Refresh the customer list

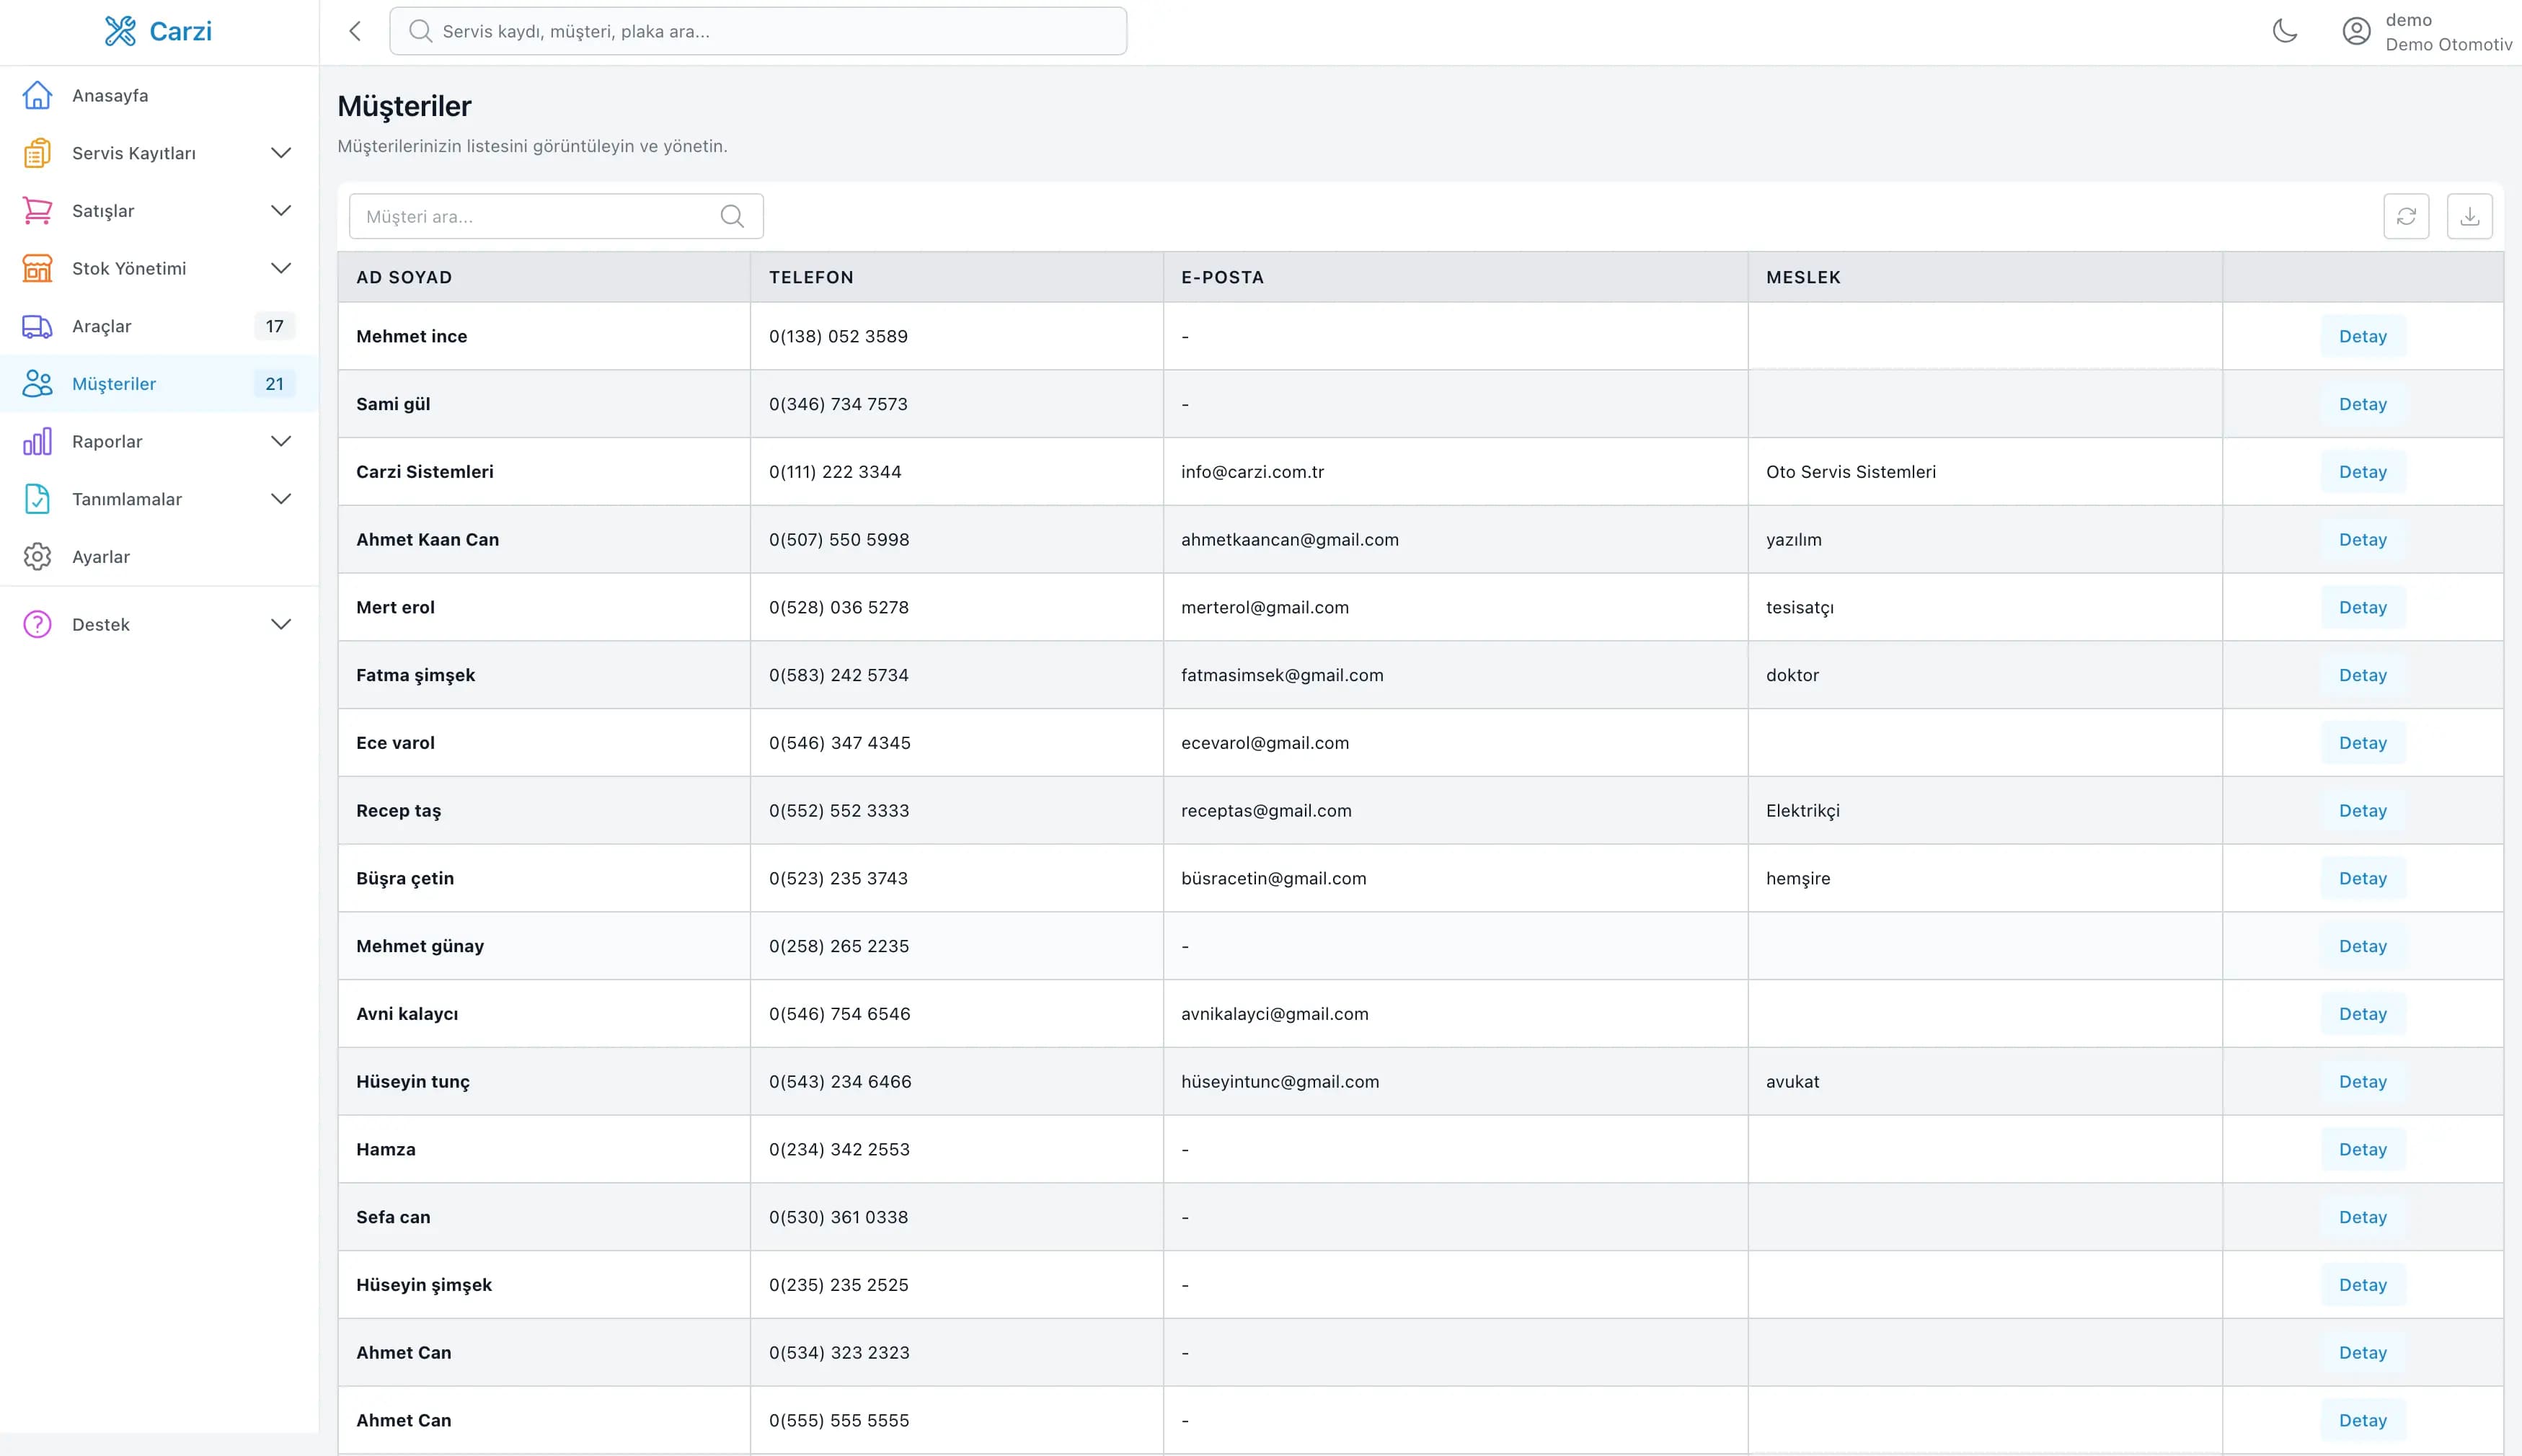[x=2406, y=216]
